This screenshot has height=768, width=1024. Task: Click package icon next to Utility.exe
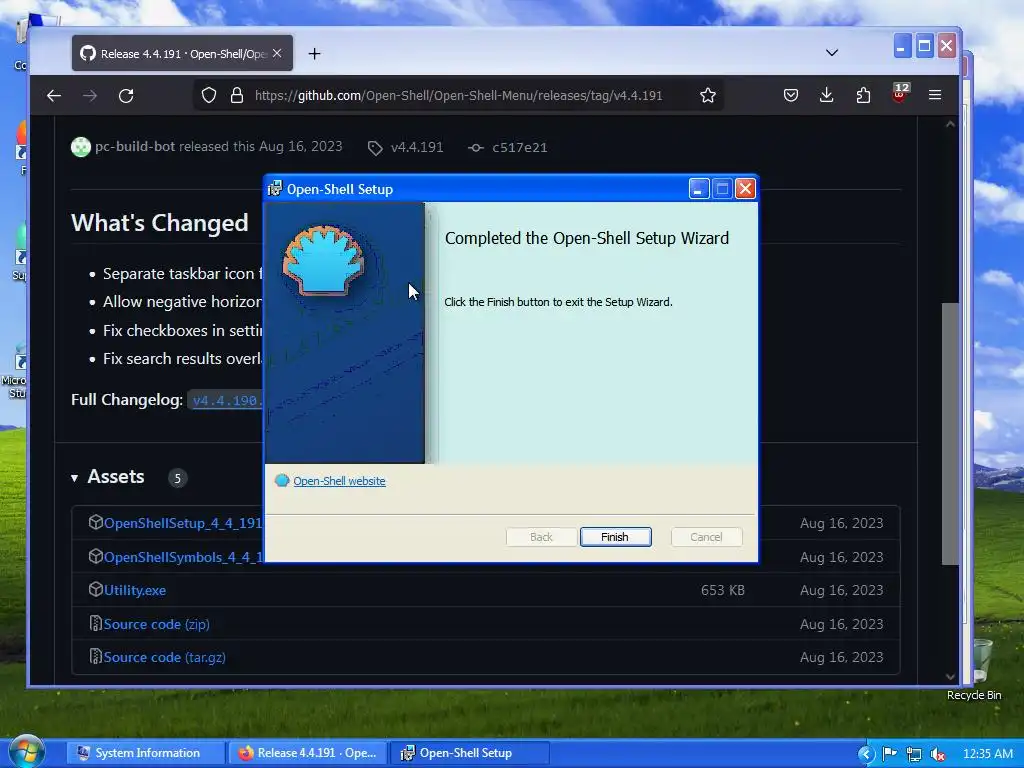click(x=95, y=589)
